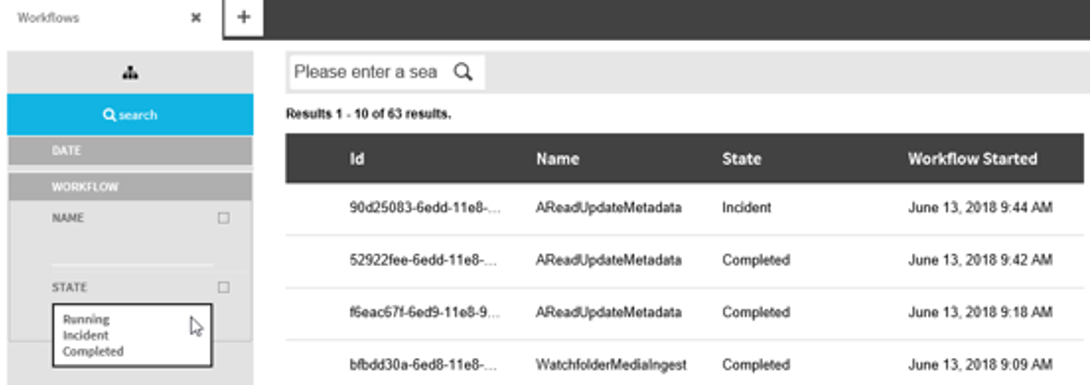Open workflow 90d25083 with Incident state
Image resolution: width=1090 pixels, height=385 pixels.
684,208
